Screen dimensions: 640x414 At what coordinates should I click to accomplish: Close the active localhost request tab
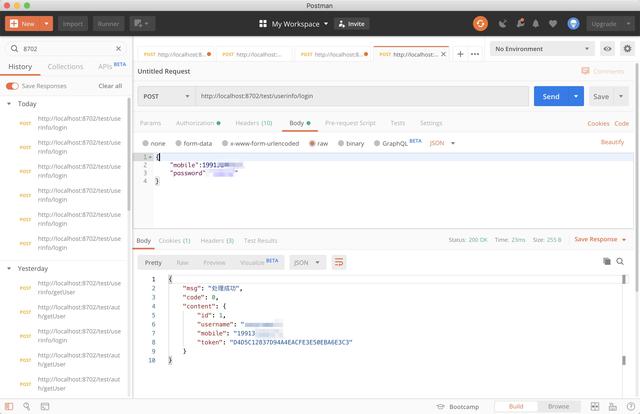click(443, 54)
